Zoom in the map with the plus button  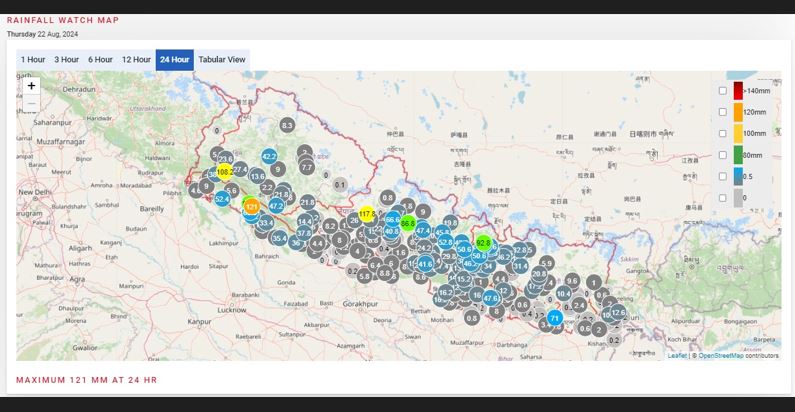tap(31, 86)
